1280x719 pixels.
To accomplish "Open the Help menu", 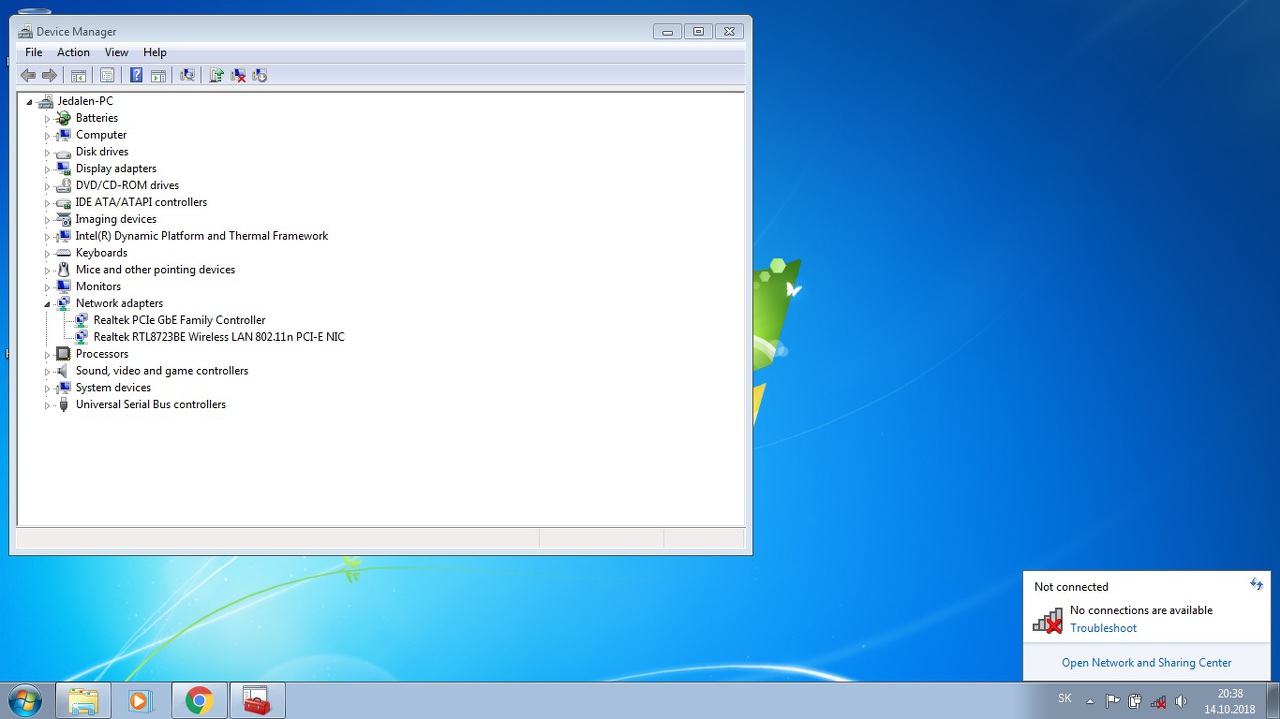I will (155, 52).
